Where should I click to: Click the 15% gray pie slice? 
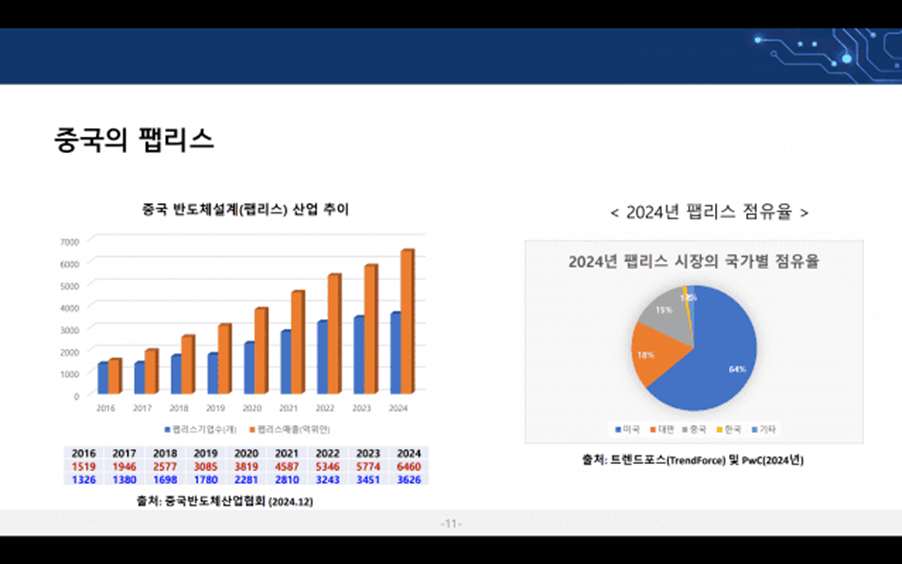coord(663,312)
